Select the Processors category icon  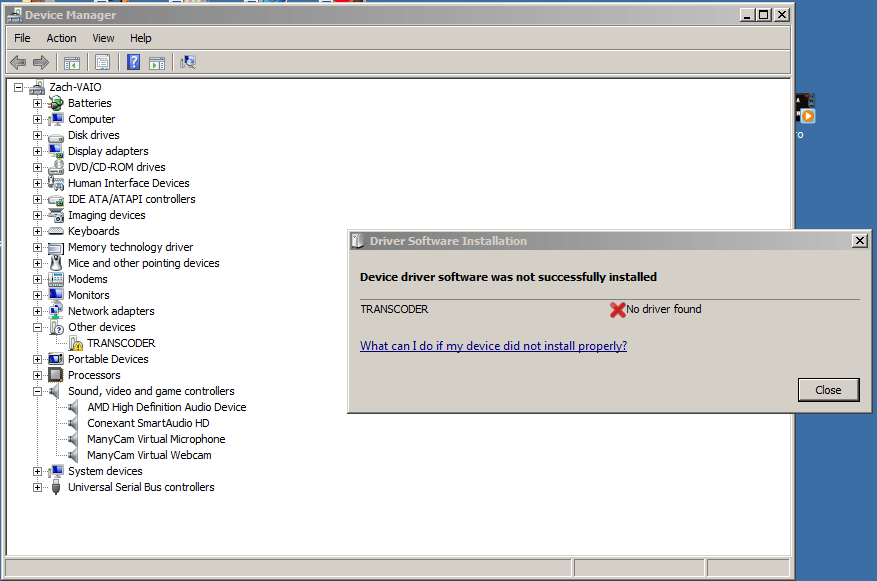[x=56, y=375]
